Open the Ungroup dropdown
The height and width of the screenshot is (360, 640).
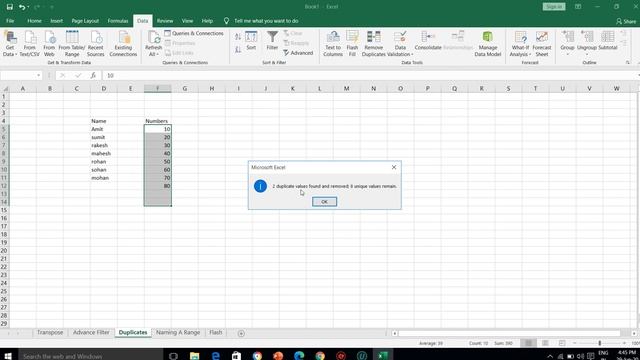point(587,44)
